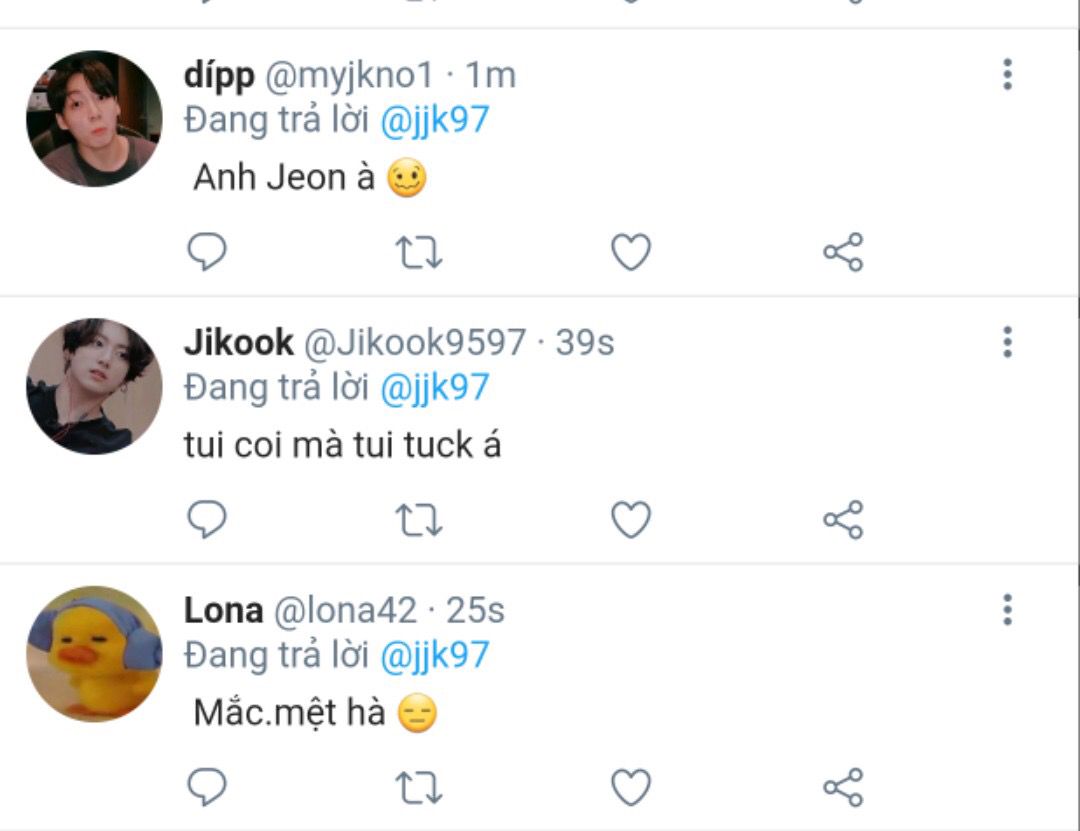Image resolution: width=1080 pixels, height=831 pixels.
Task: Retweet Lona's "Mắc.mệt hà" tweet
Action: point(419,787)
